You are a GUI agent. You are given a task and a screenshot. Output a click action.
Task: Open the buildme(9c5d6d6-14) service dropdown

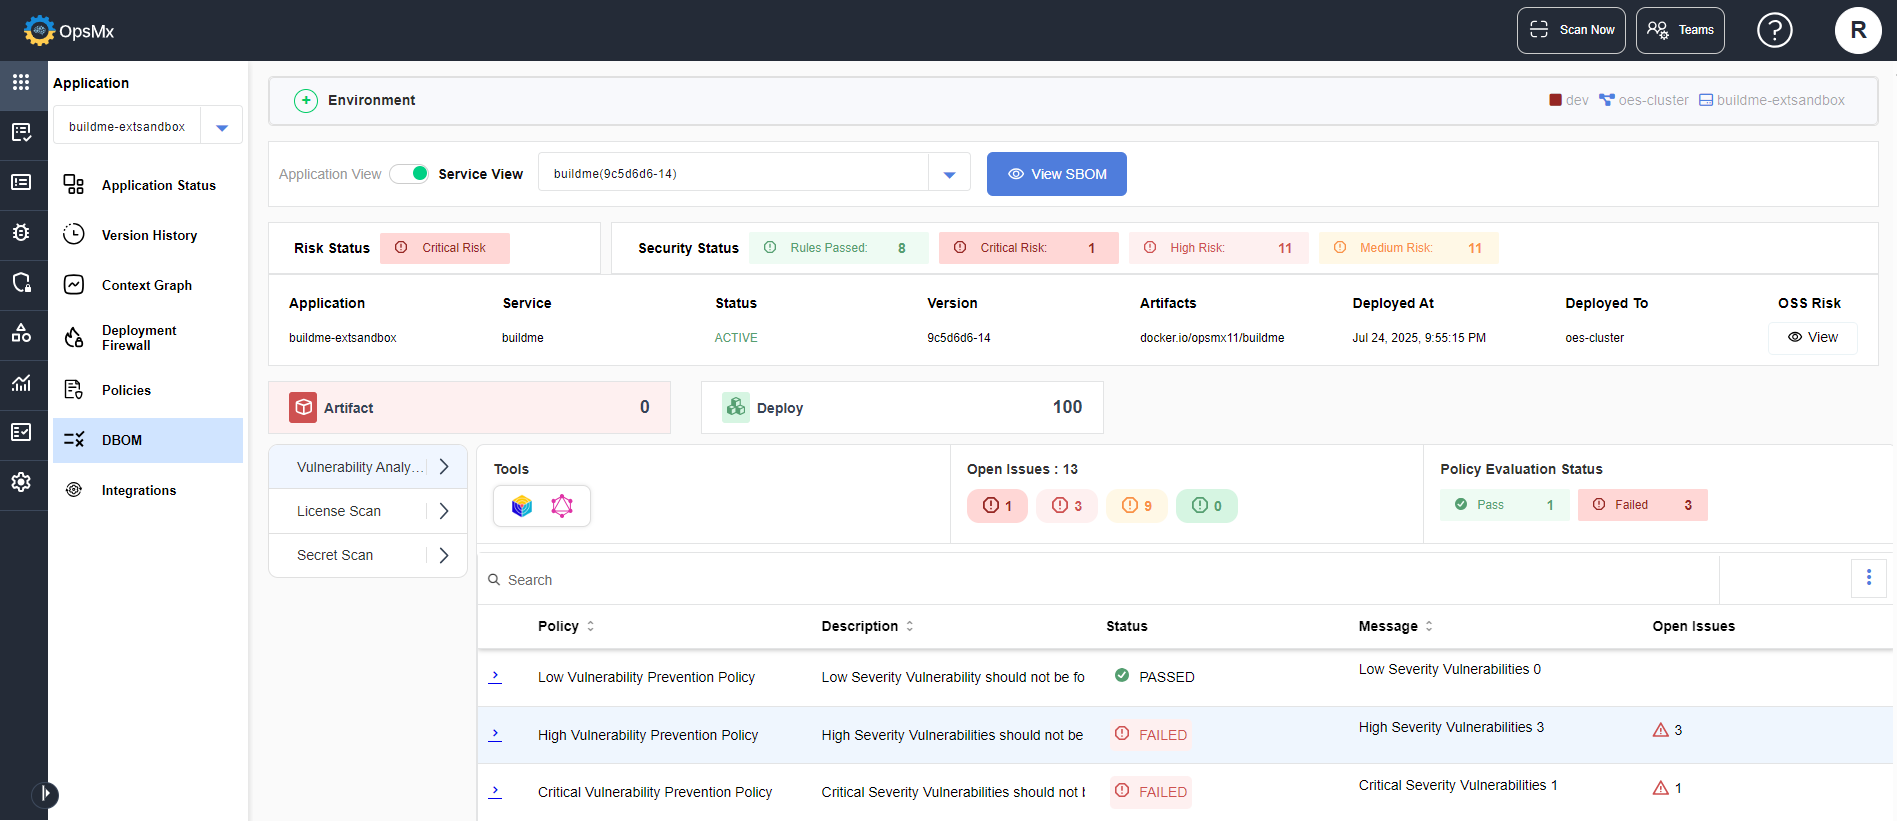tap(949, 174)
